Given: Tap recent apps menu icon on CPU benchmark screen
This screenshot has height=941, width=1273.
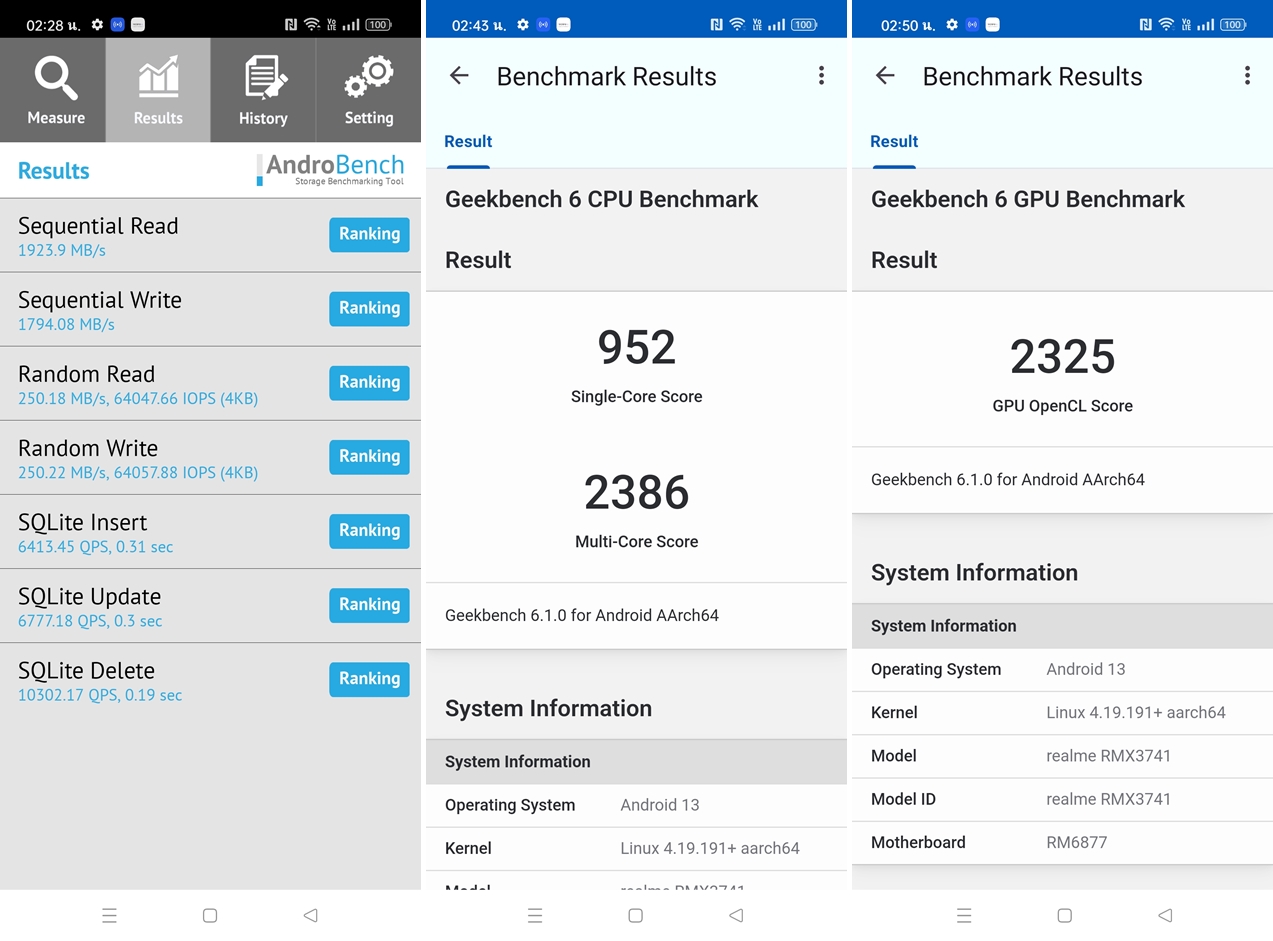Looking at the screenshot, I should [x=535, y=915].
